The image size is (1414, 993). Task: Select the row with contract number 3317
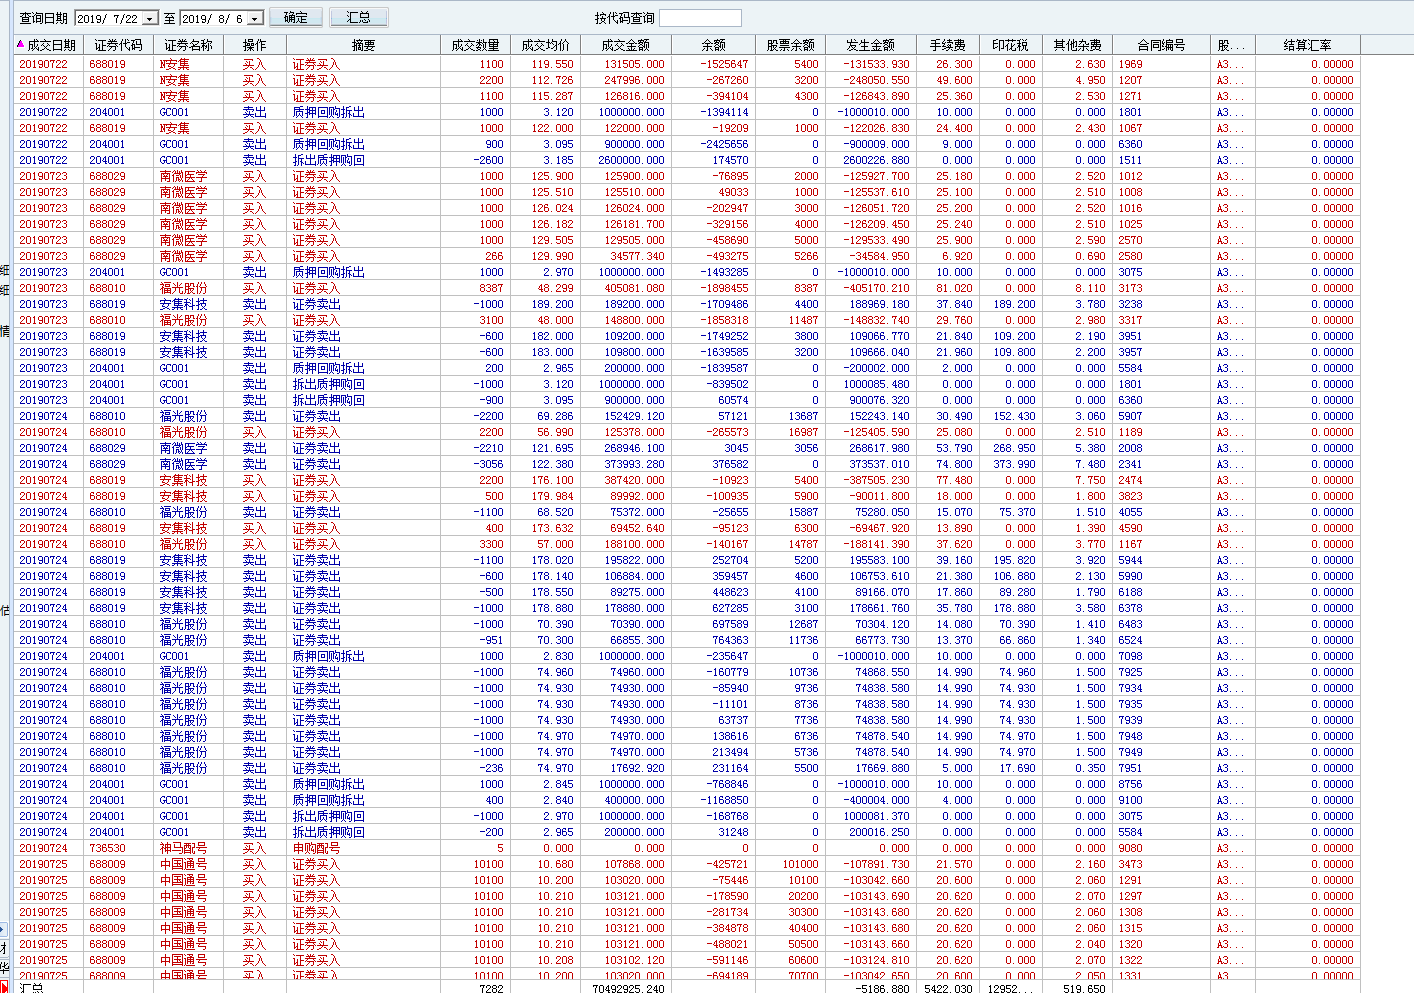click(687, 320)
